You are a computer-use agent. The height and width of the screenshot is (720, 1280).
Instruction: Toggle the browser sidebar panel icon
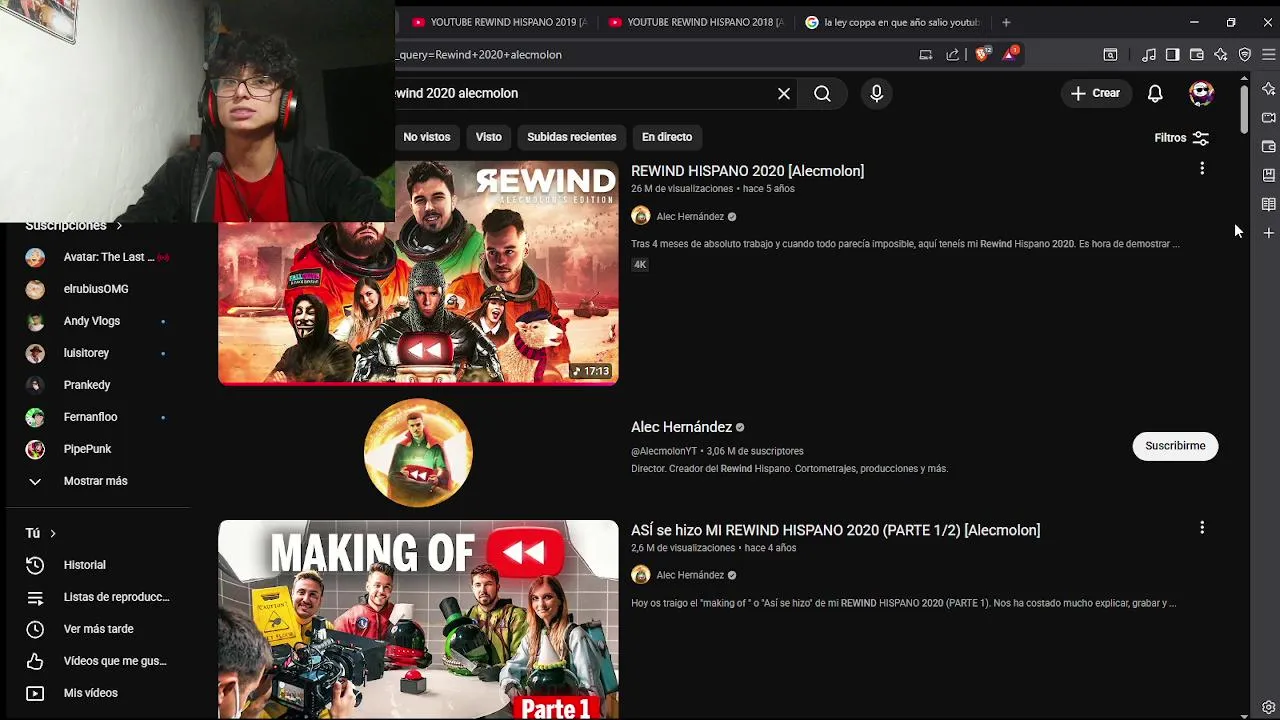[1172, 55]
